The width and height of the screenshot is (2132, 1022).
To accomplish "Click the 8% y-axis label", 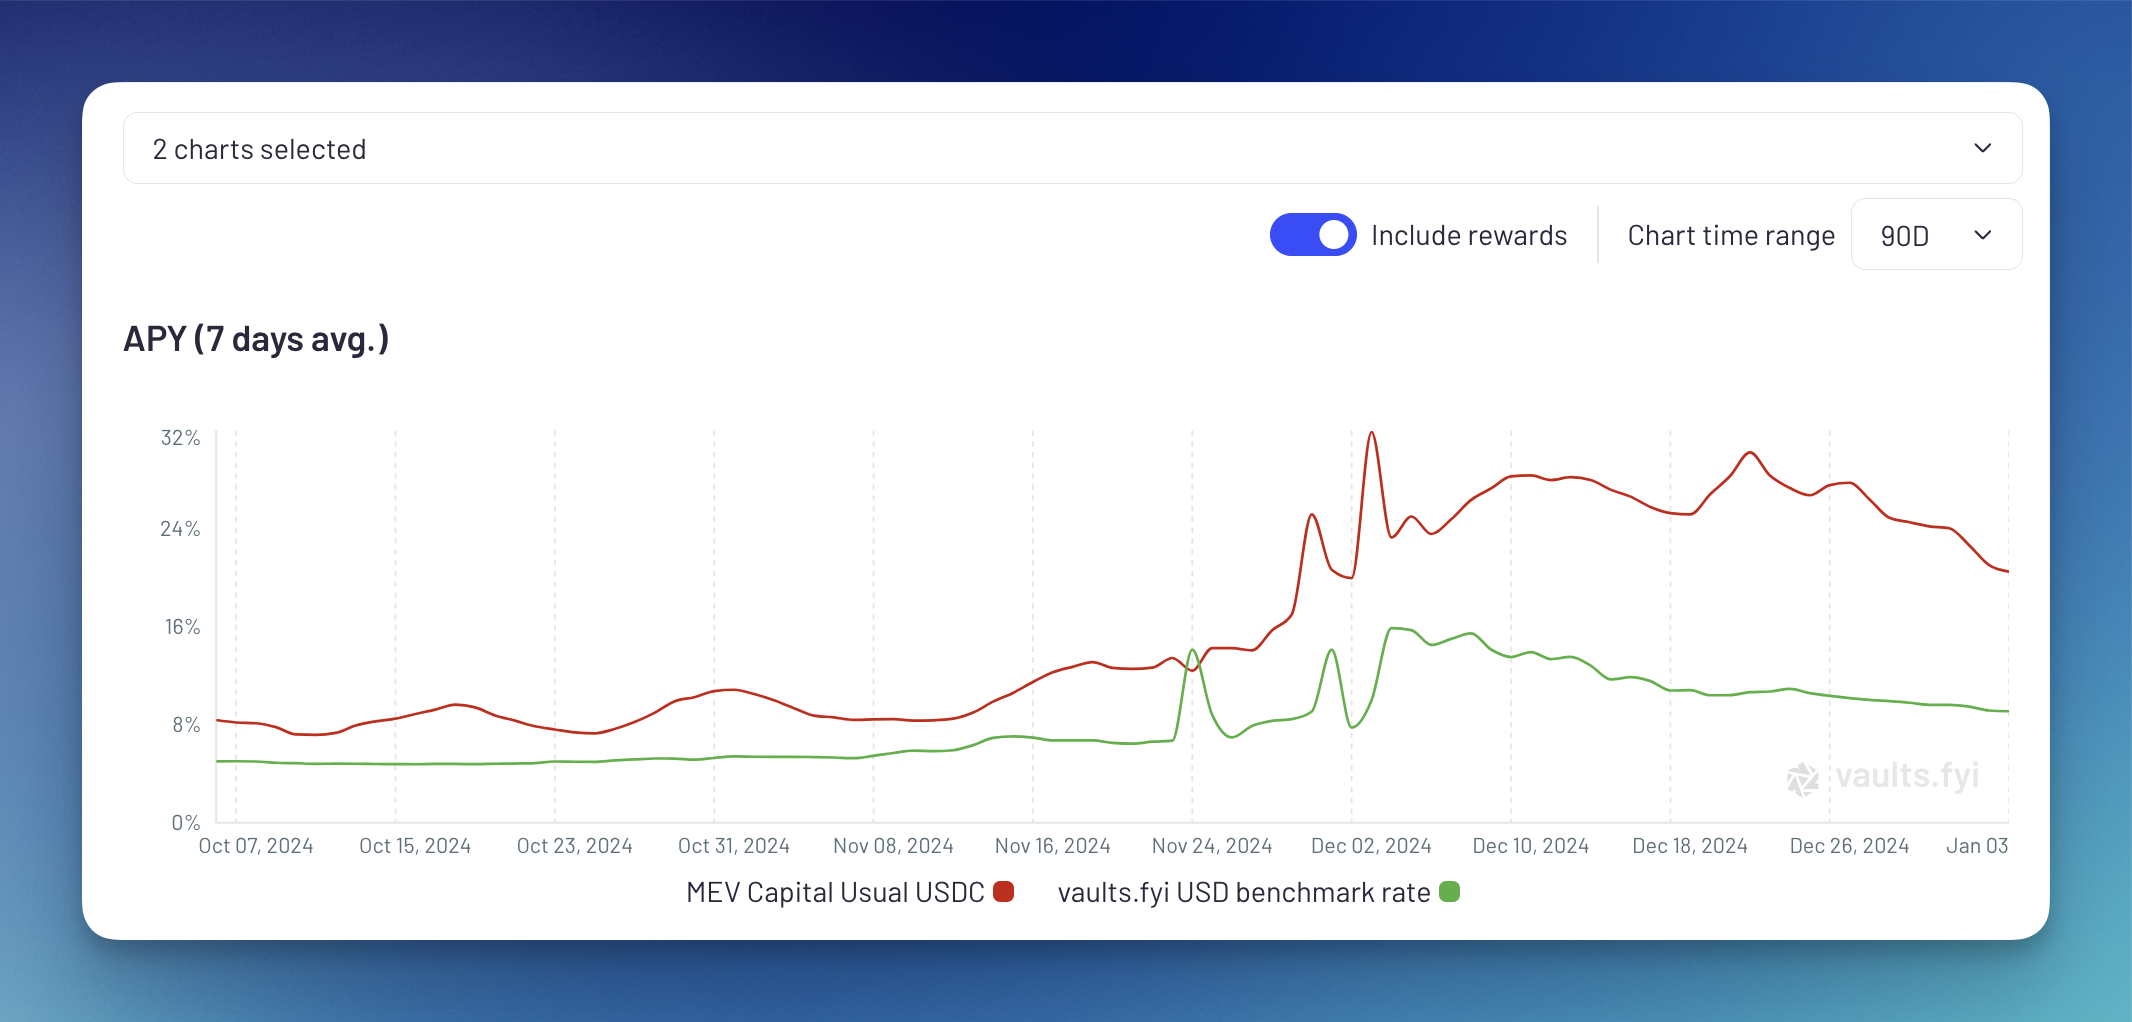I will (187, 725).
